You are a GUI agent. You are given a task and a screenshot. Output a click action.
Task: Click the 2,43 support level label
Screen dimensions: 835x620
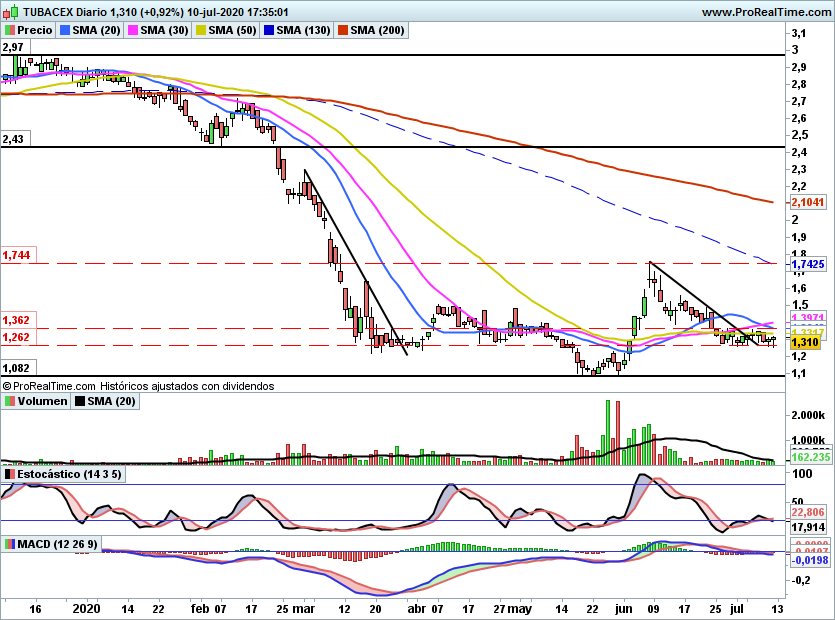coord(13,139)
